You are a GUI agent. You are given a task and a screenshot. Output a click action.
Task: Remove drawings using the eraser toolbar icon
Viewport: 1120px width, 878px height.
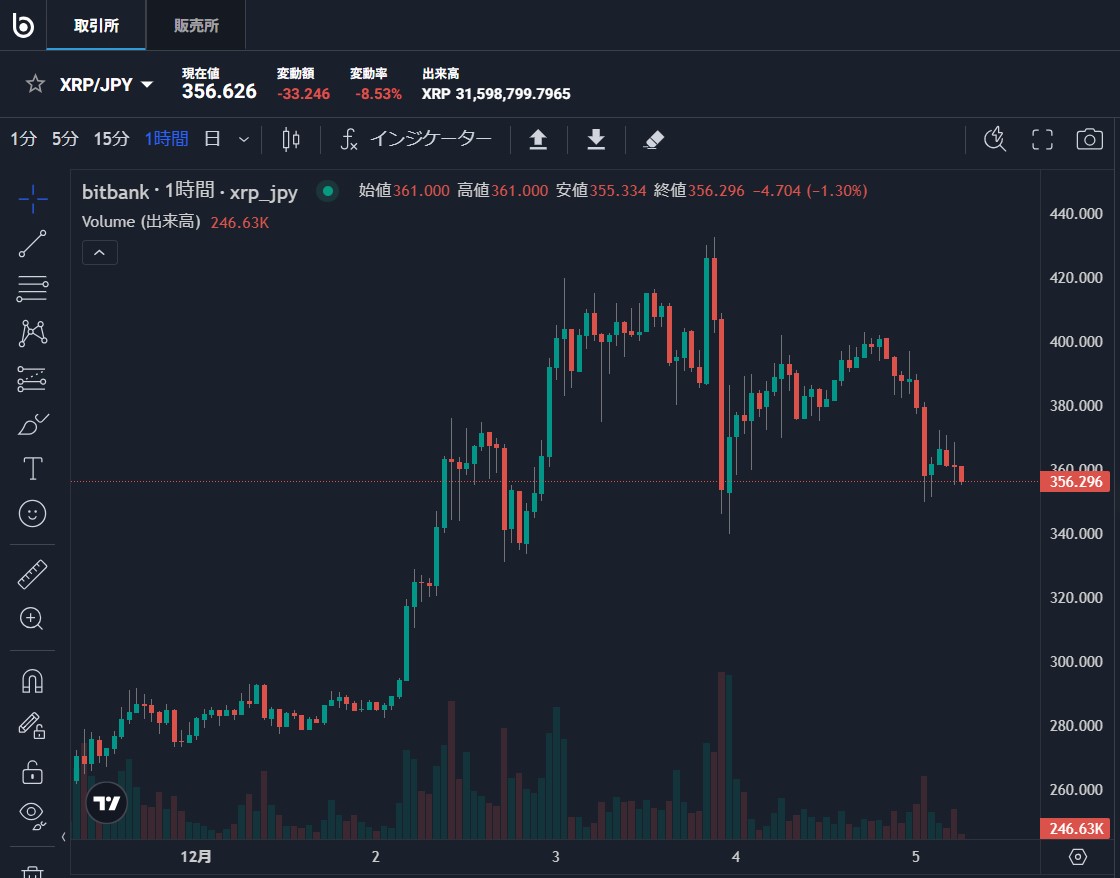(x=653, y=139)
